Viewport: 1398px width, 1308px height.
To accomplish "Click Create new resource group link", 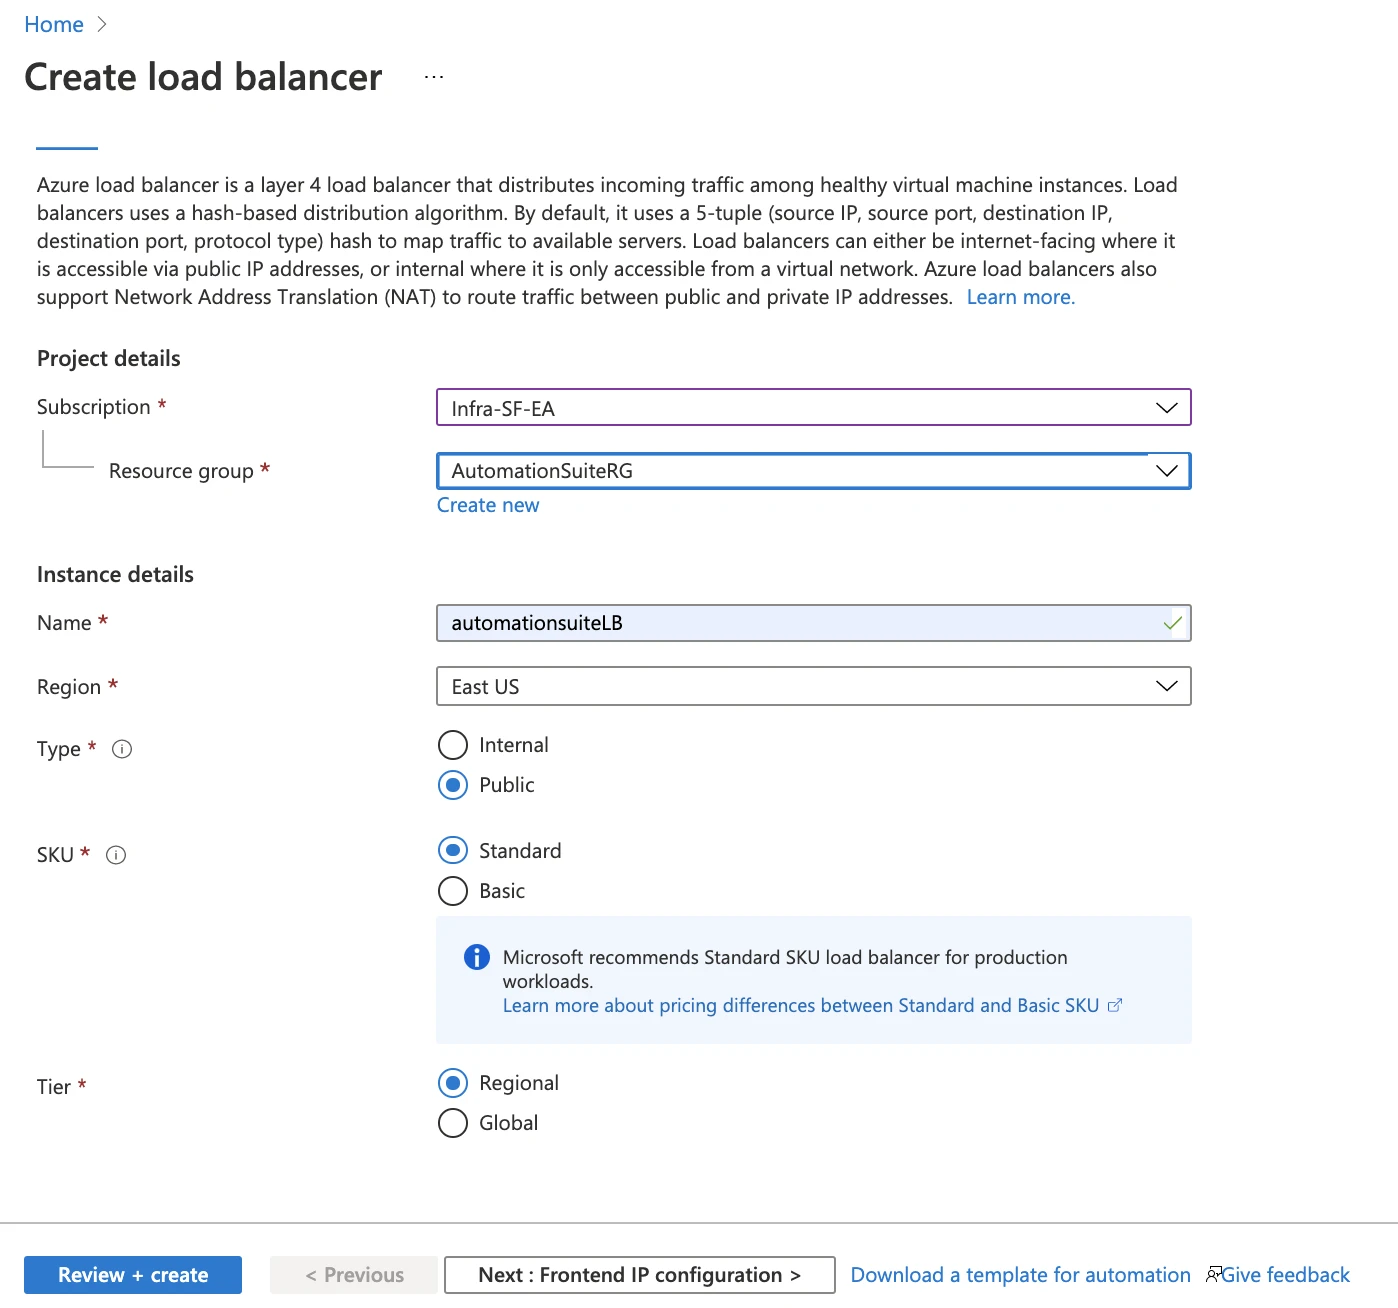I will pyautogui.click(x=488, y=505).
